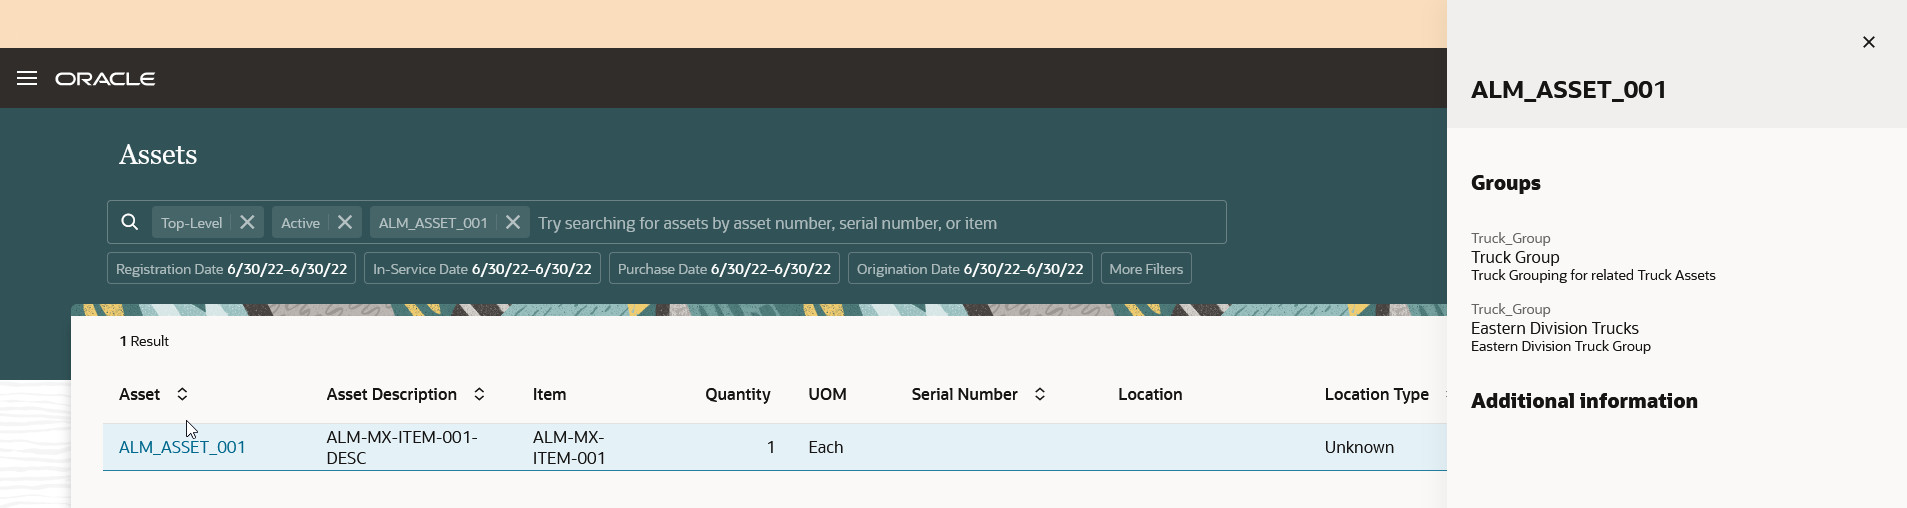
Task: Click the search magnifier icon
Action: 130,222
